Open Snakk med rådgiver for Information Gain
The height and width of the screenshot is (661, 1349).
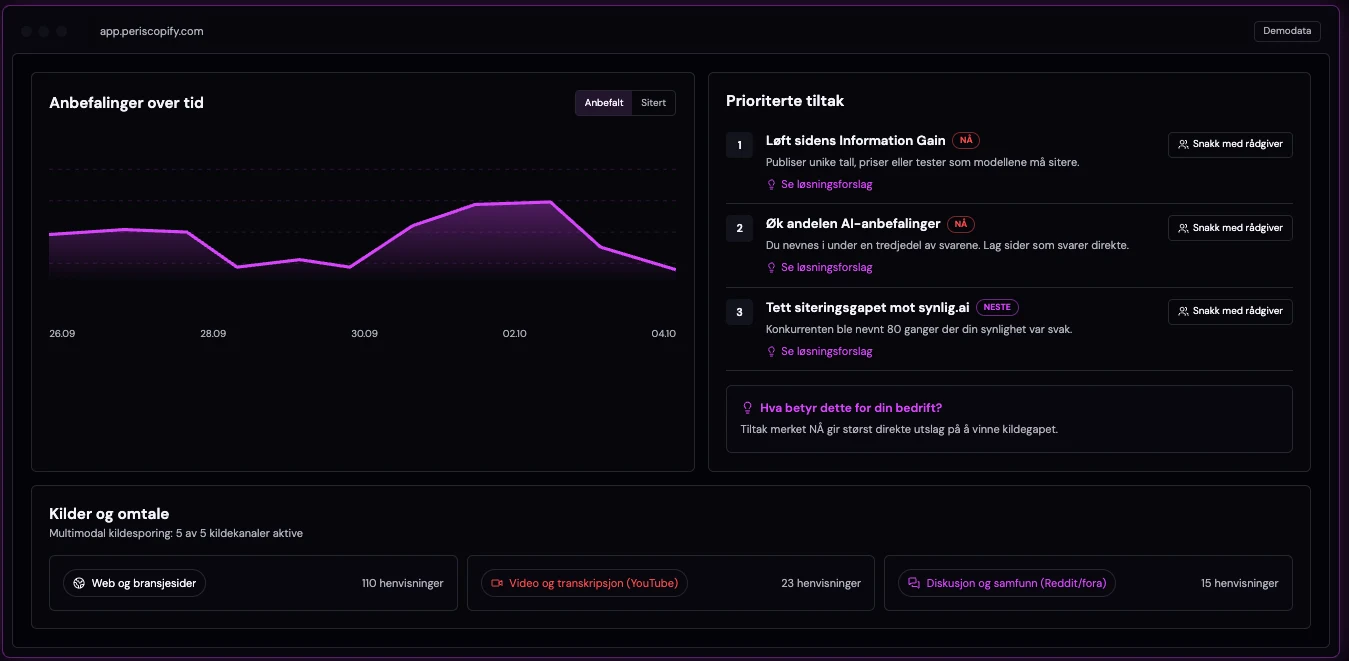(x=1230, y=144)
